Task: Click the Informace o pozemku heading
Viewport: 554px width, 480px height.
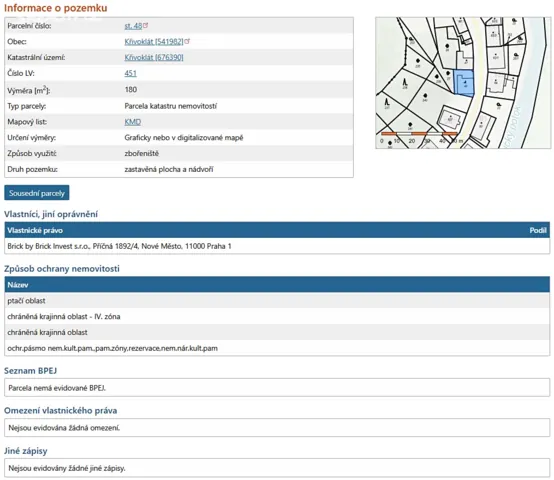Action: click(x=56, y=8)
